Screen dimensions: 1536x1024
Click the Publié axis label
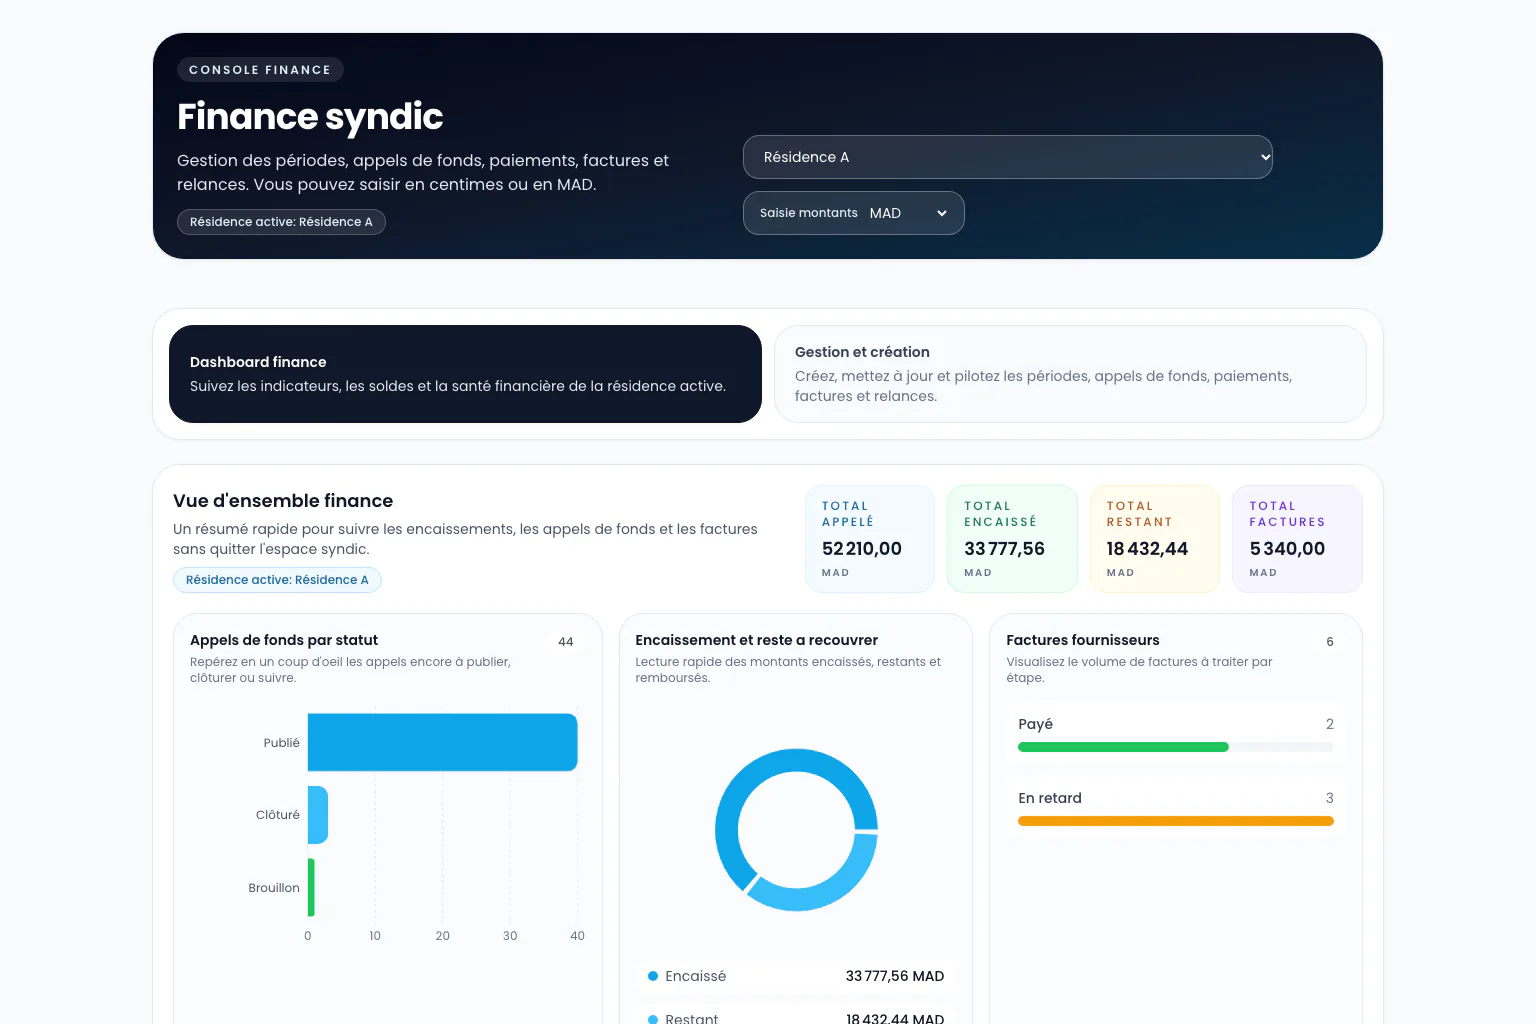point(281,743)
